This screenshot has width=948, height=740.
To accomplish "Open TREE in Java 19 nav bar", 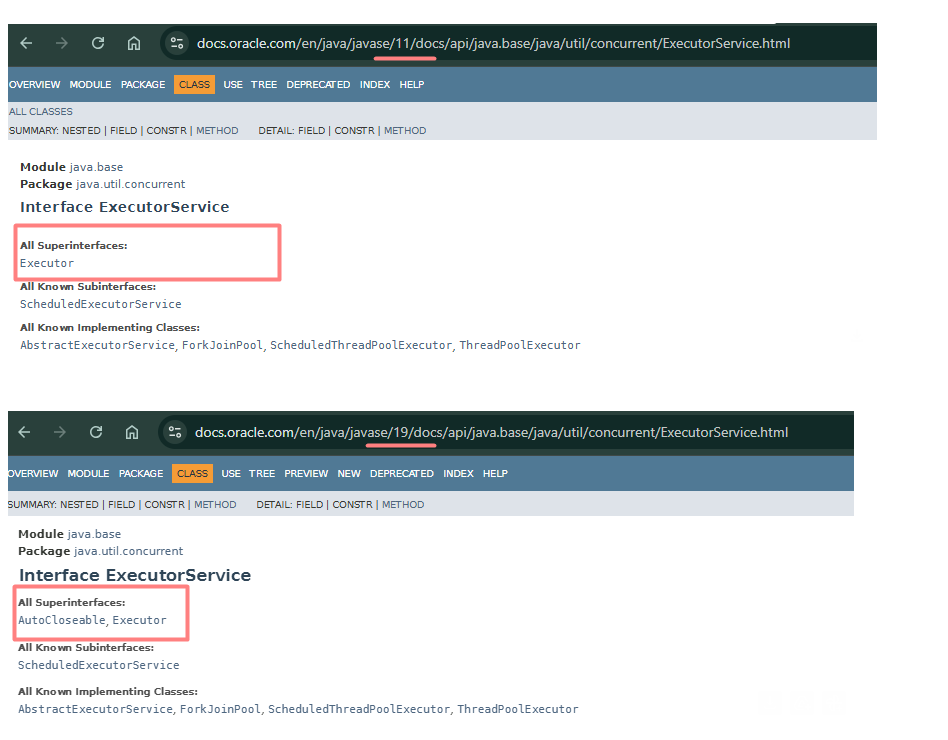I will [x=262, y=473].
